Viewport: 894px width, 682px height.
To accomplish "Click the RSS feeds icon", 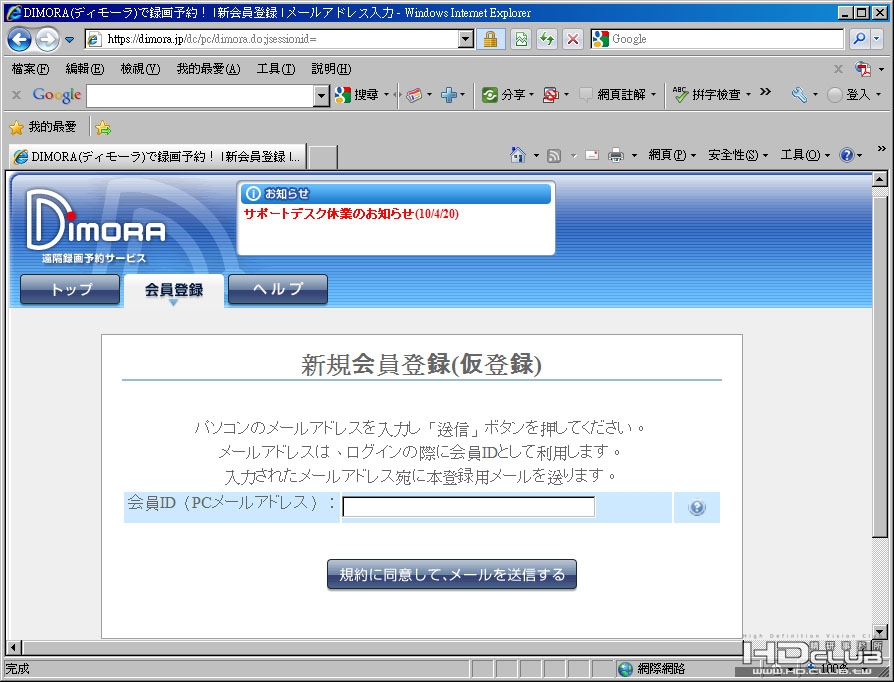I will [x=554, y=156].
